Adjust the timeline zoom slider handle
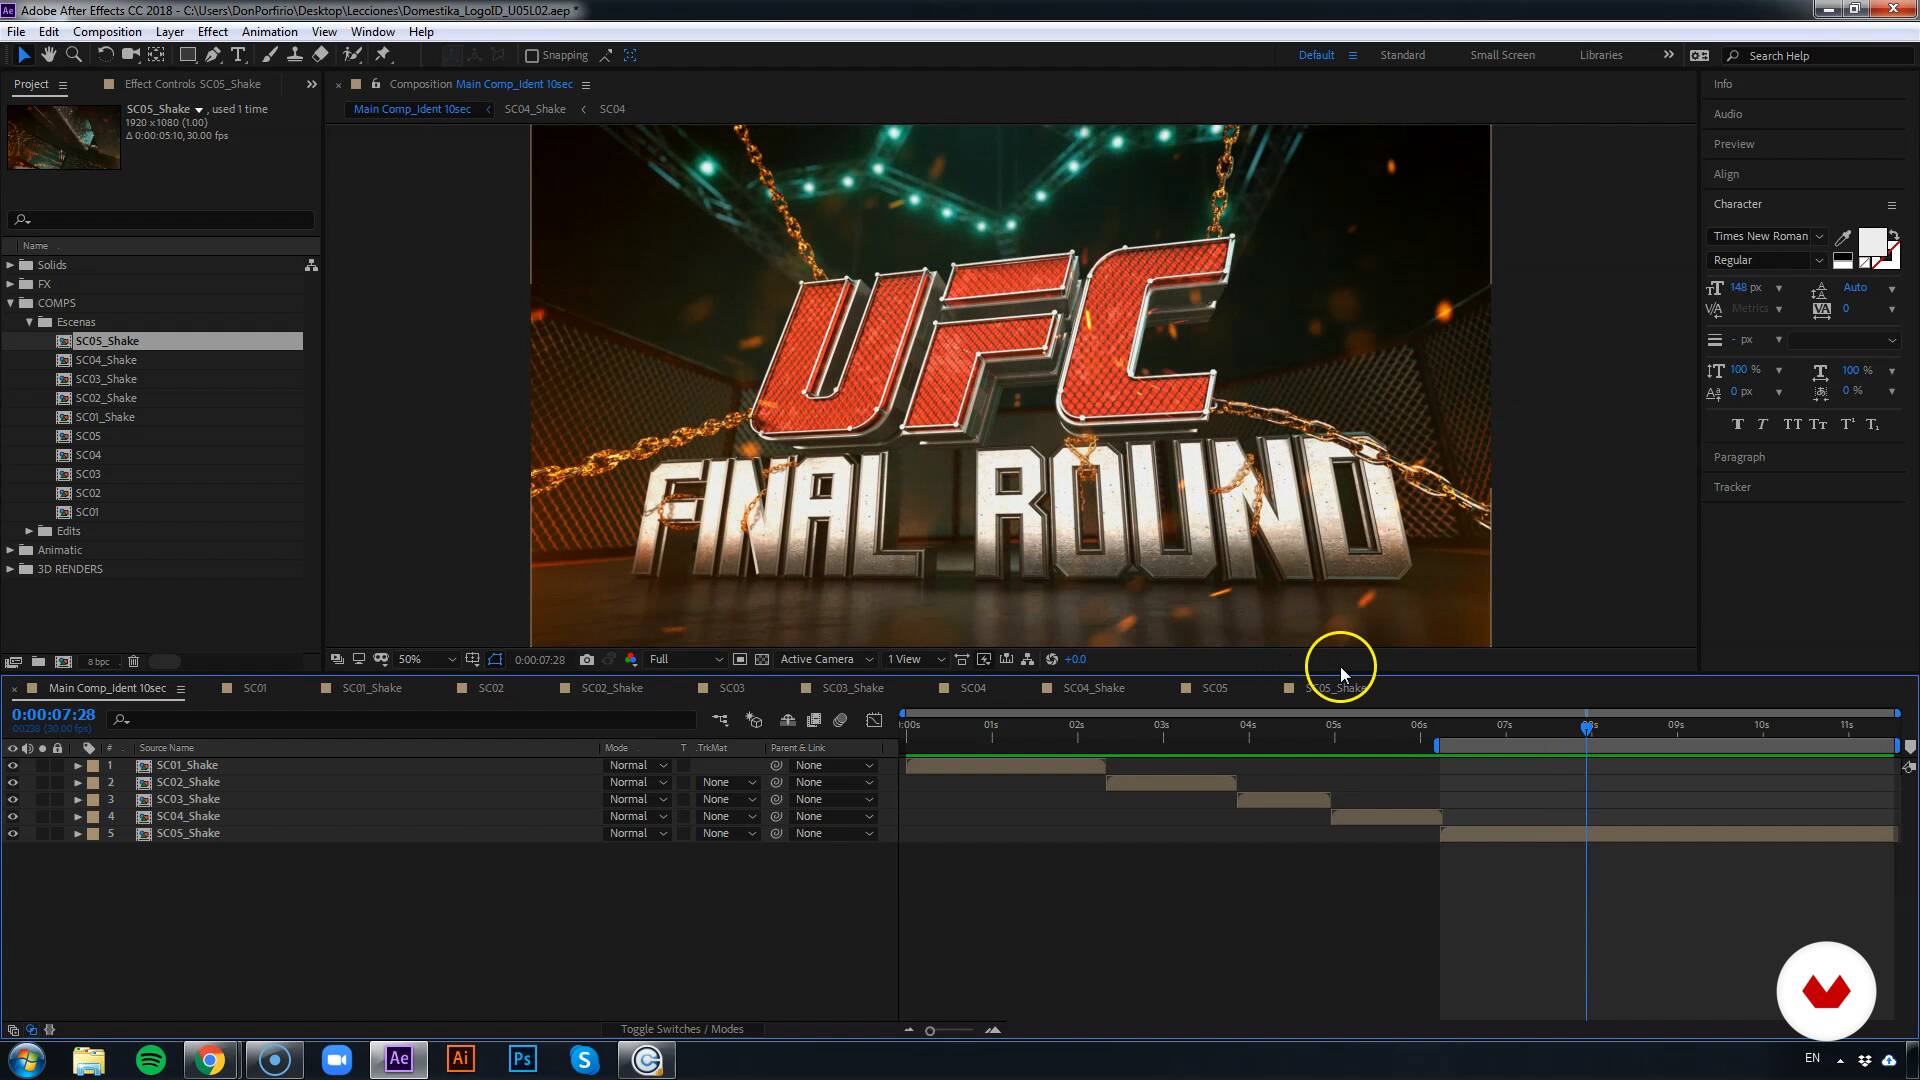 (930, 1031)
